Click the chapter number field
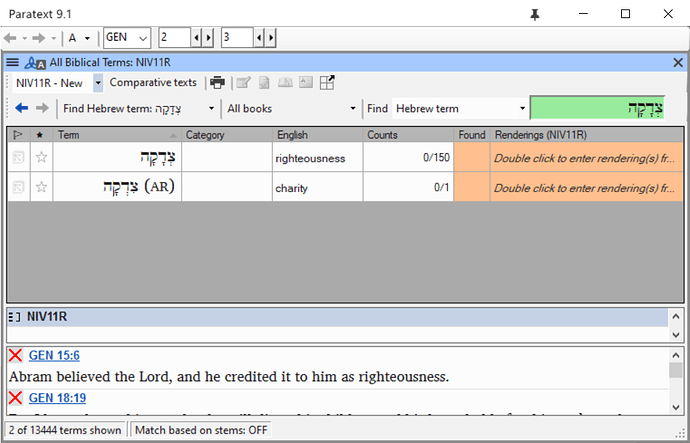 click(175, 38)
